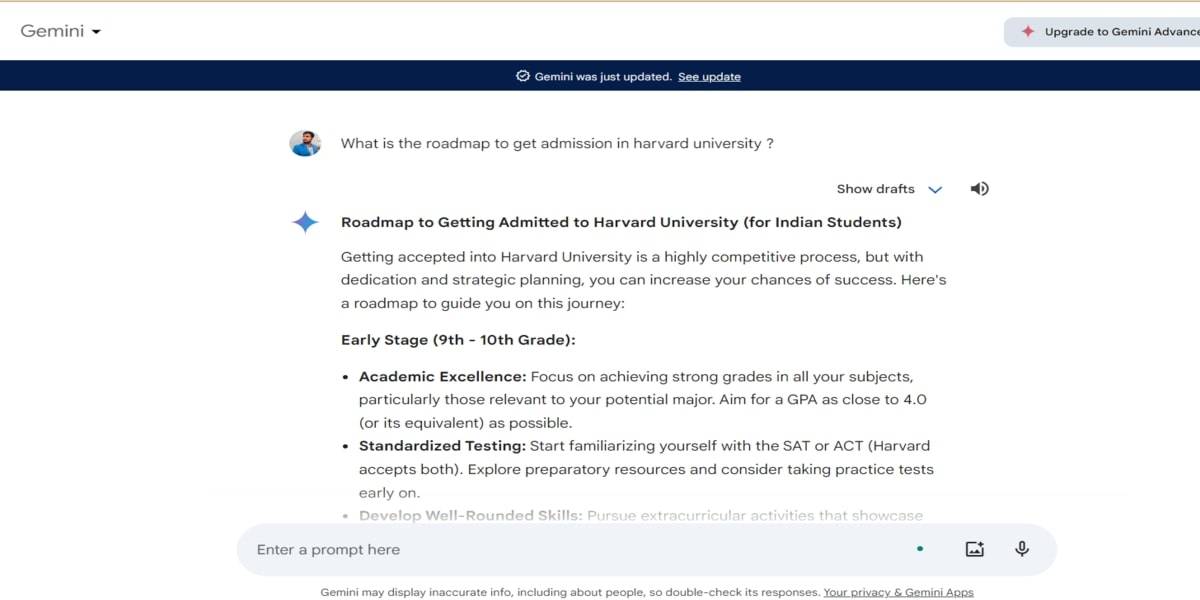The width and height of the screenshot is (1200, 600).
Task: Click the update badge icon in the banner
Action: tap(521, 75)
